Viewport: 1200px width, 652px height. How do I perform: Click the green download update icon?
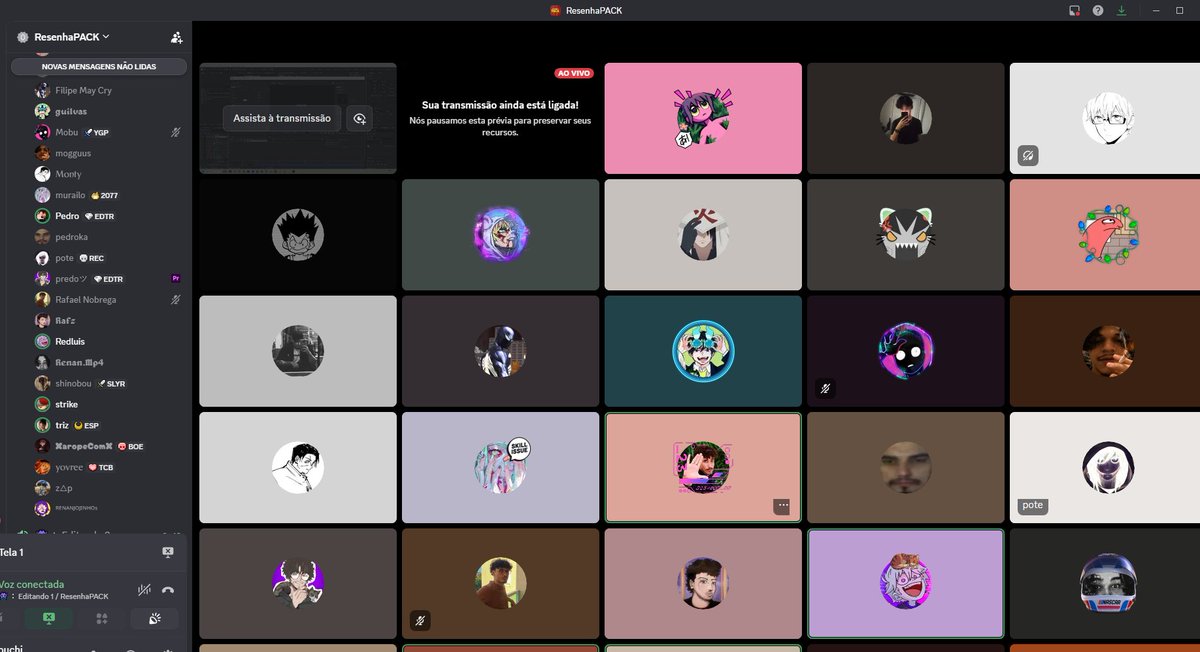click(1121, 10)
